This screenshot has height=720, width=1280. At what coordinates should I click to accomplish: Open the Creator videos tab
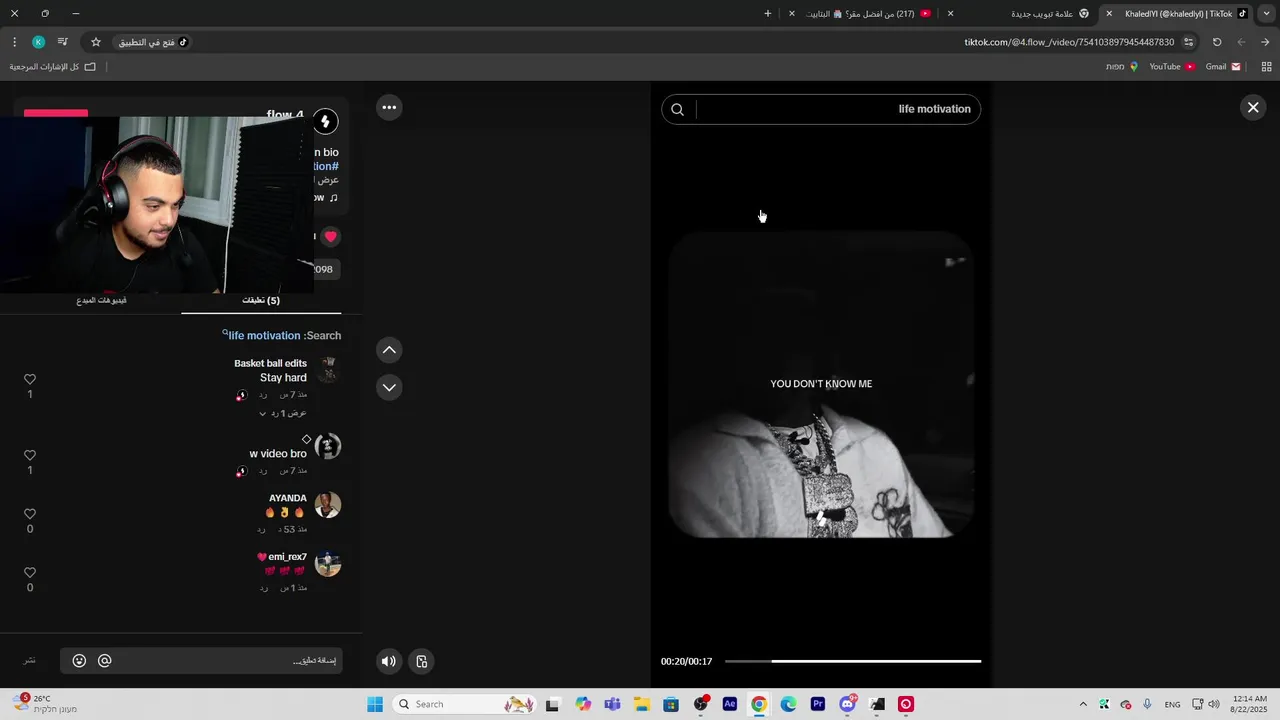pyautogui.click(x=101, y=300)
